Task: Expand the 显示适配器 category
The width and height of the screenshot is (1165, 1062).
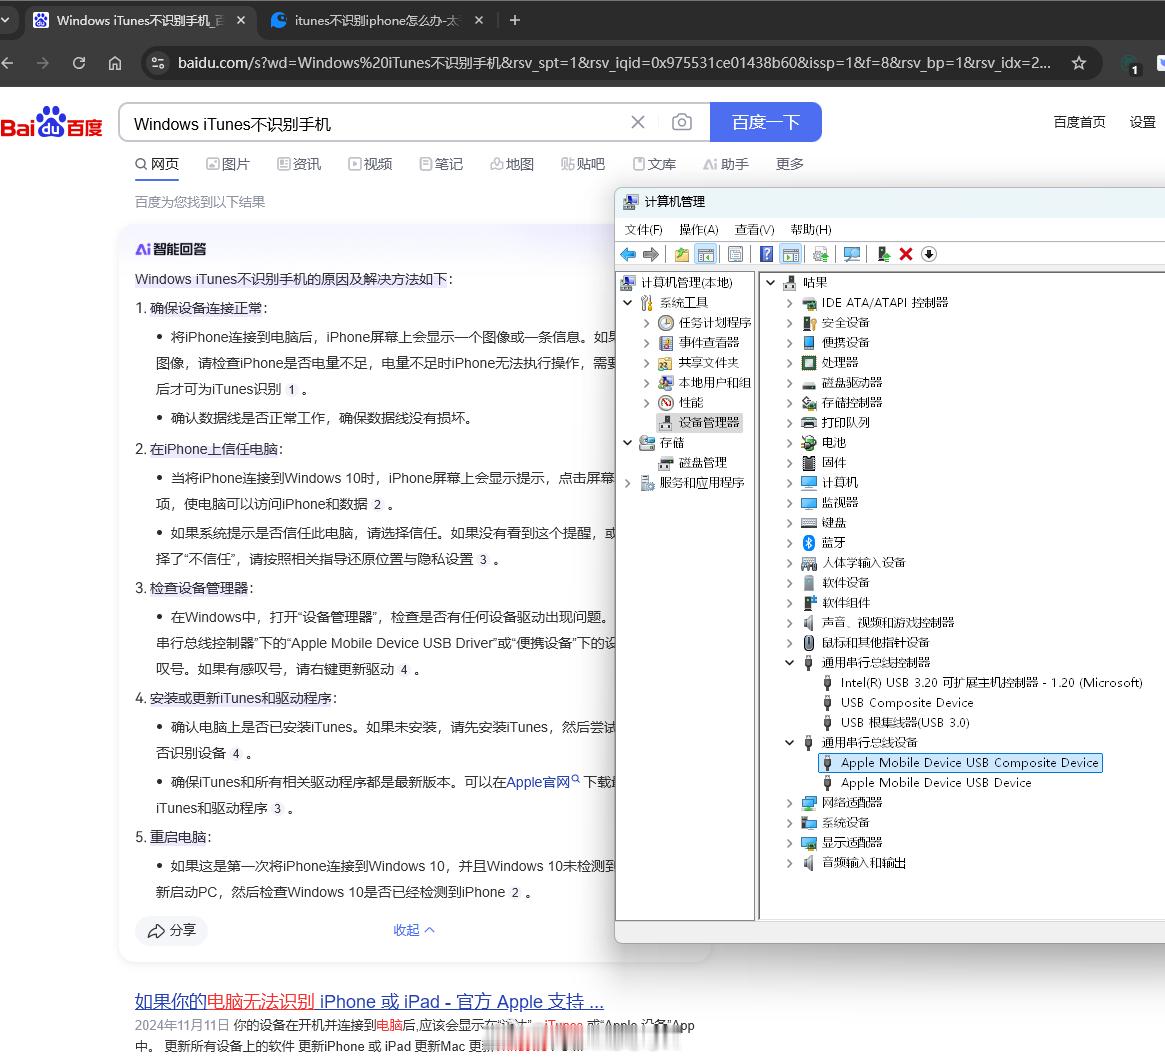Action: (x=790, y=844)
